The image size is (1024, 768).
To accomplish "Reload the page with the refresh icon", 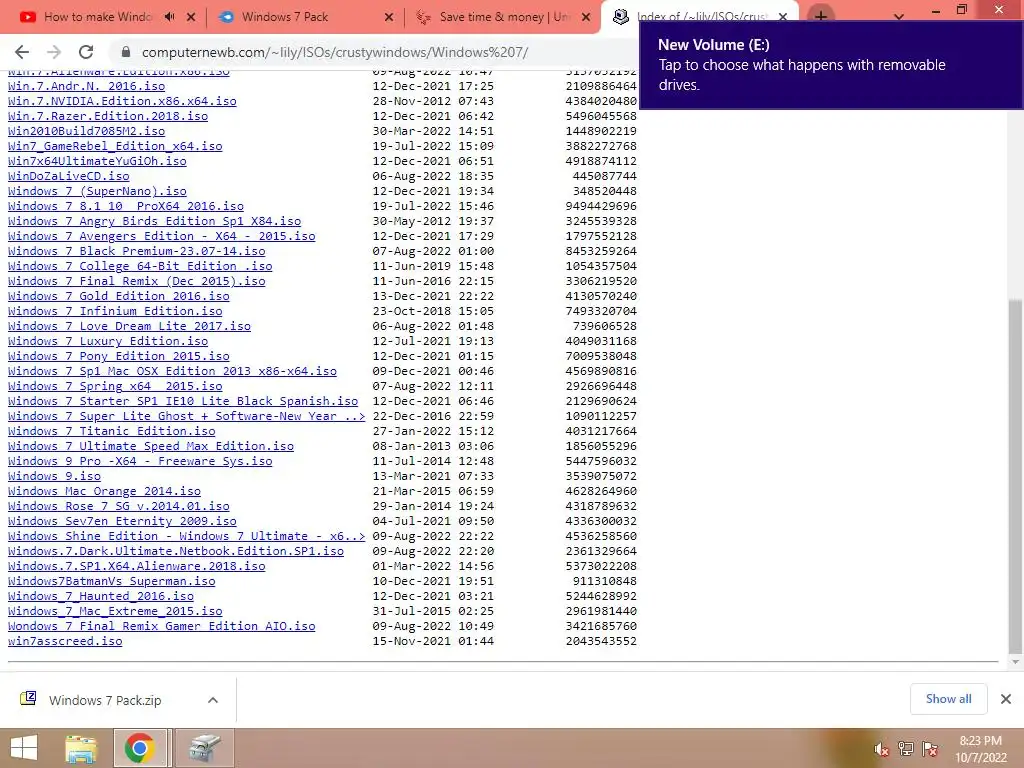I will [86, 52].
